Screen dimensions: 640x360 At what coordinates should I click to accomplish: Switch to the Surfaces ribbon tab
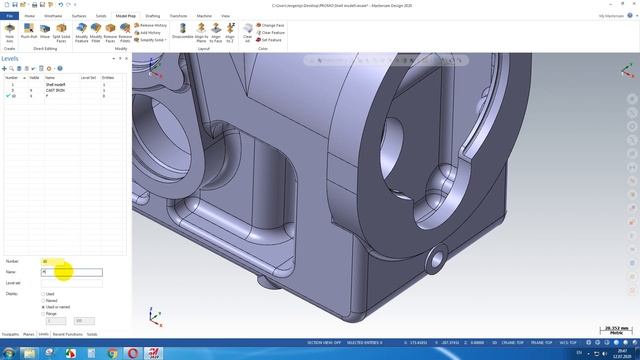(x=79, y=16)
